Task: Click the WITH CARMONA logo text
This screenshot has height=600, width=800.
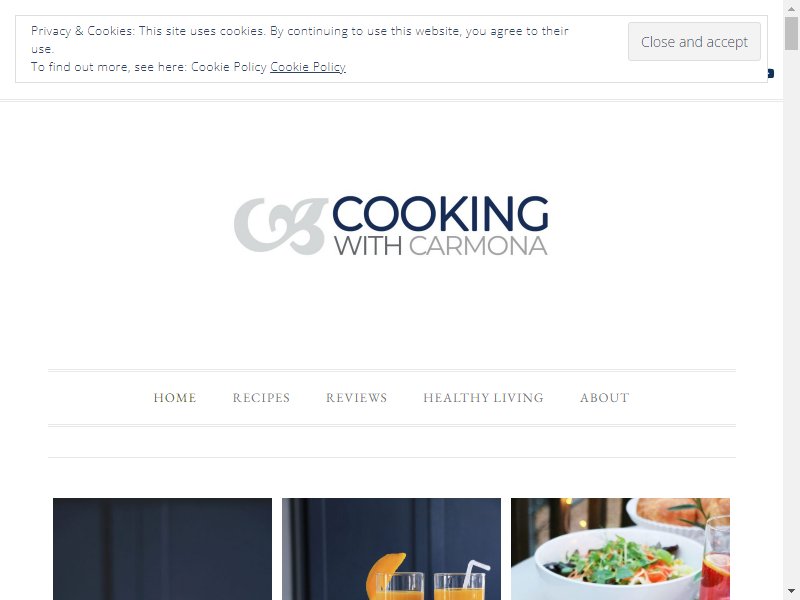Action: [x=441, y=246]
